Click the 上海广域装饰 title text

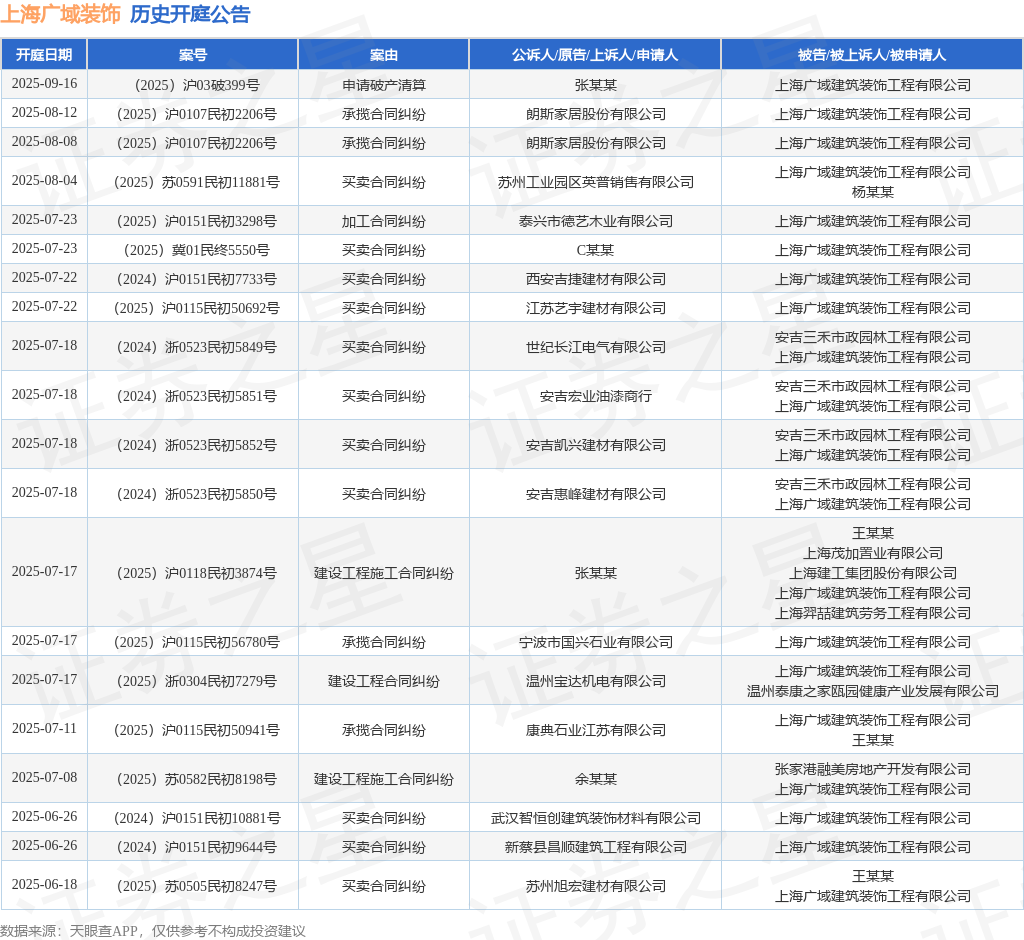pyautogui.click(x=61, y=14)
